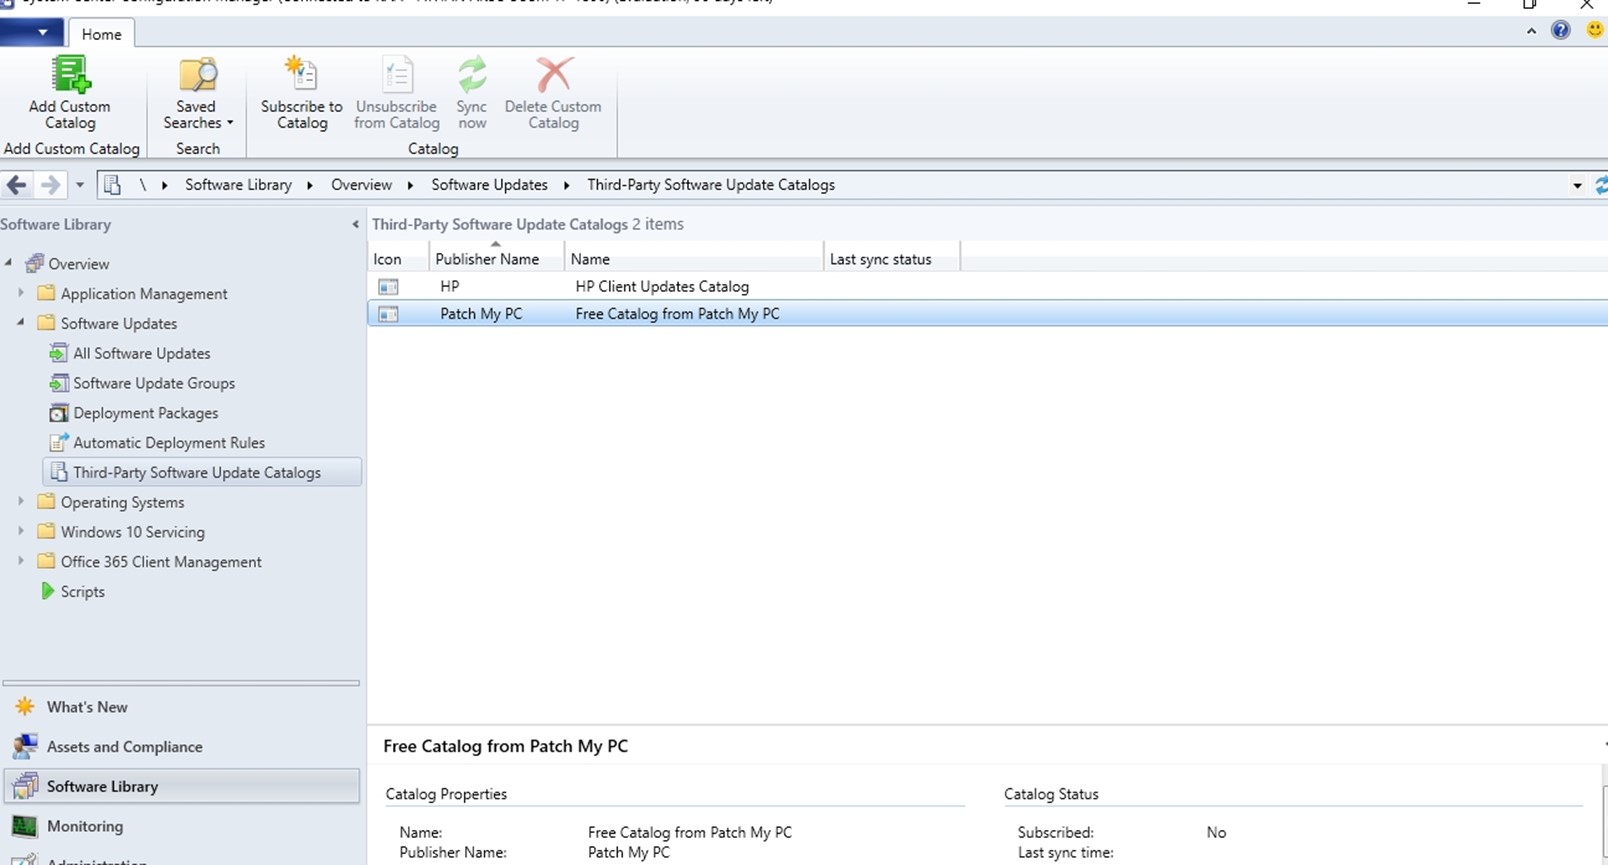Click the Catalog Properties section heading
Viewport: 1608px width, 865px height.
point(446,794)
